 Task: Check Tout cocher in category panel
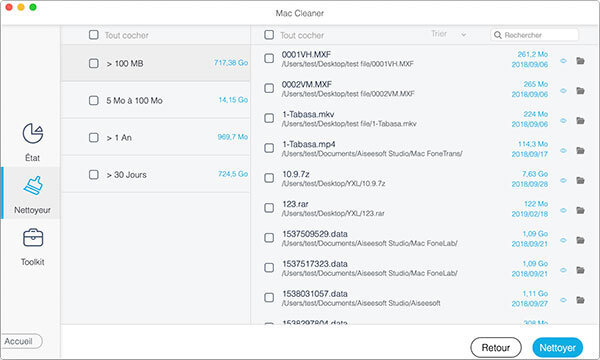(x=94, y=35)
